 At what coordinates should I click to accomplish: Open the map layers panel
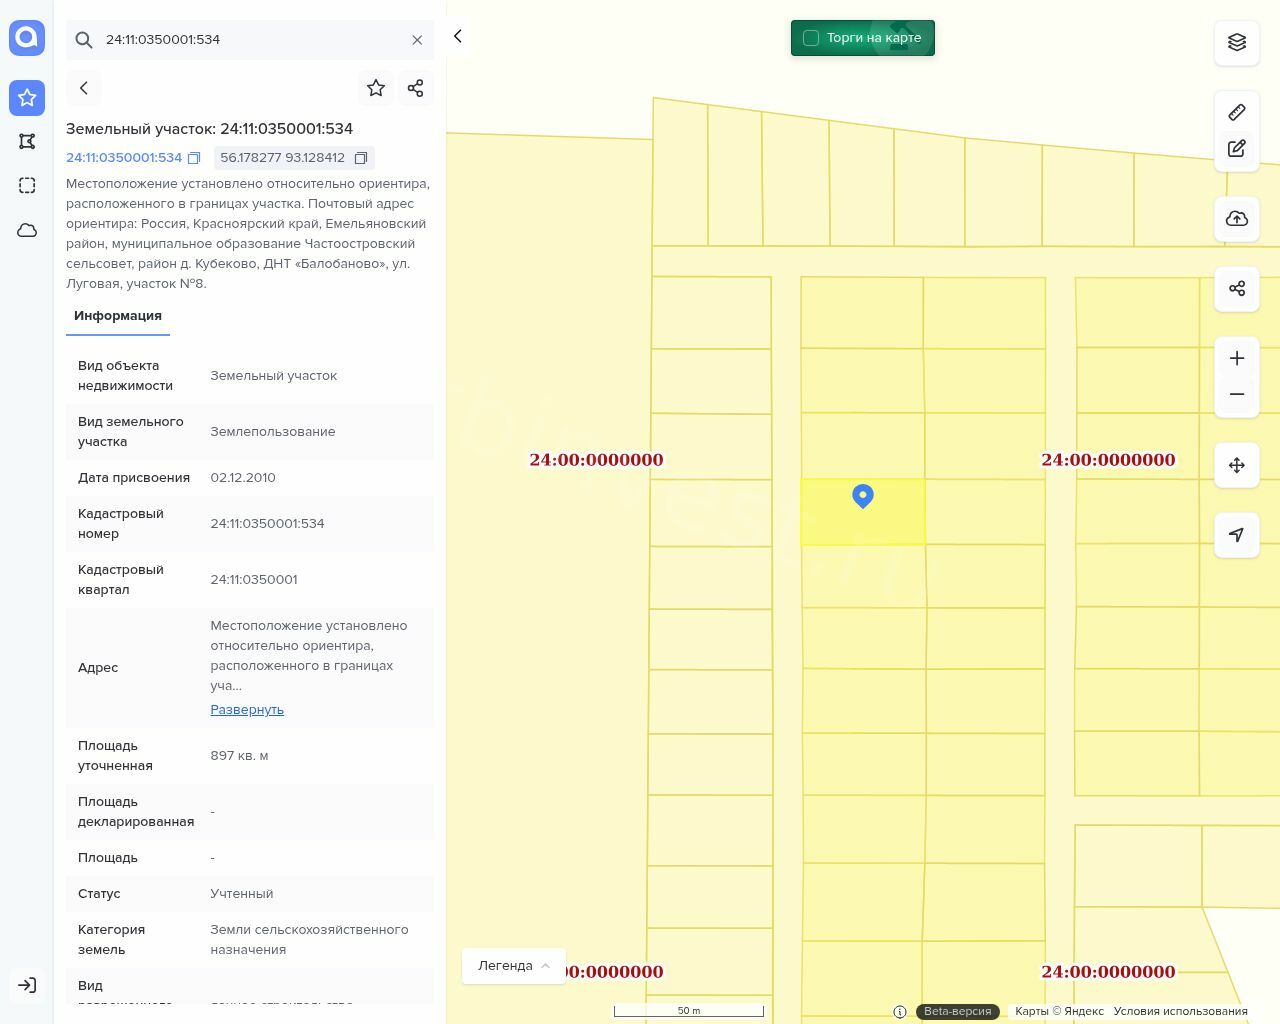coord(1237,42)
